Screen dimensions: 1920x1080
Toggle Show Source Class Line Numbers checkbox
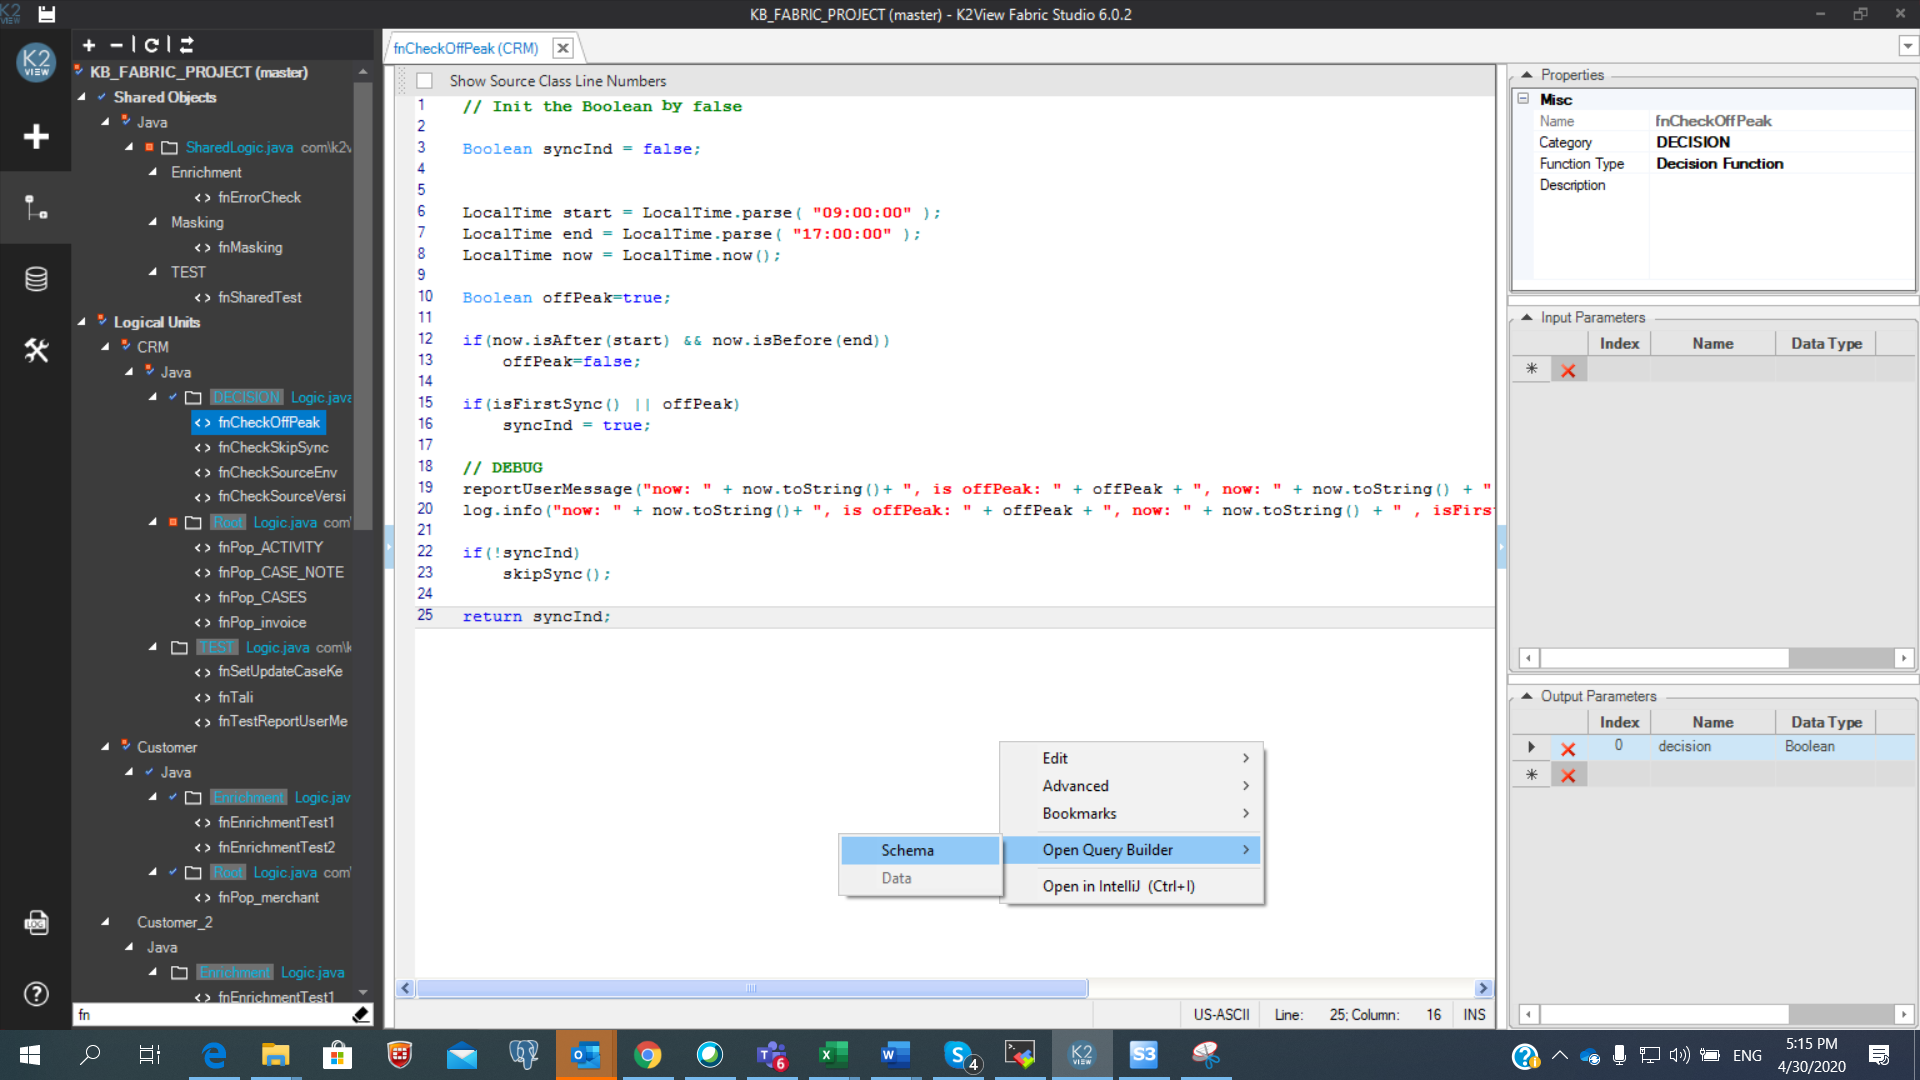click(x=424, y=81)
